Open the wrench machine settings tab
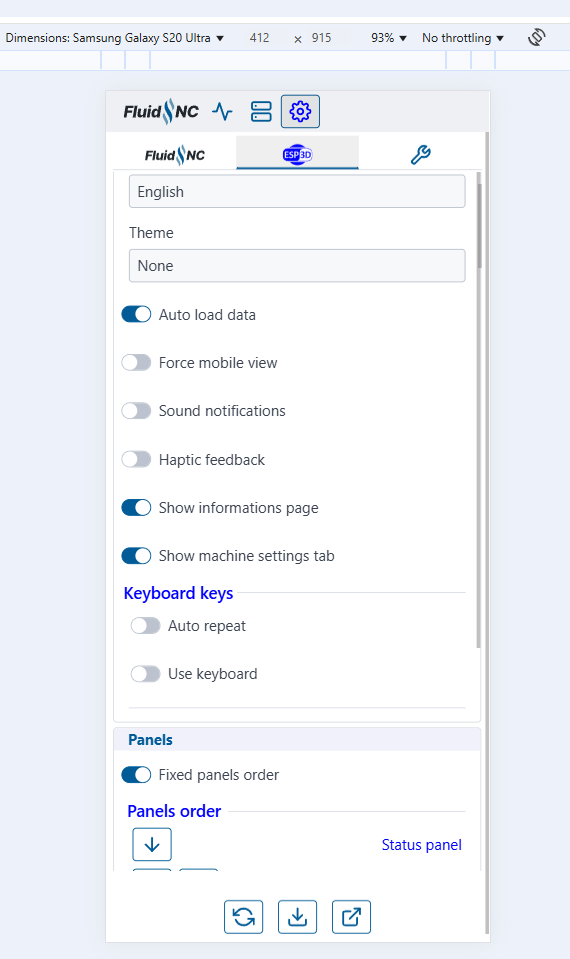Screen dimensions: 570x959 point(420,155)
